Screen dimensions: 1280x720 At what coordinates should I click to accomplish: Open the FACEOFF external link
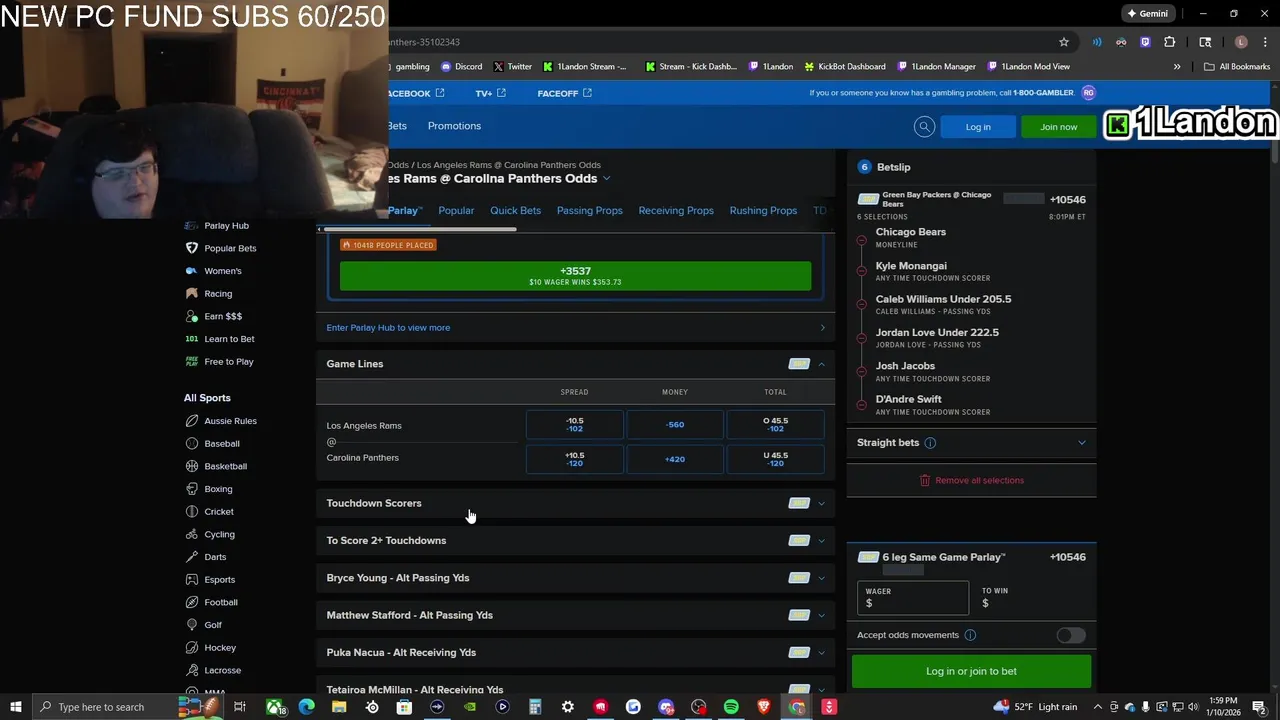pyautogui.click(x=564, y=93)
